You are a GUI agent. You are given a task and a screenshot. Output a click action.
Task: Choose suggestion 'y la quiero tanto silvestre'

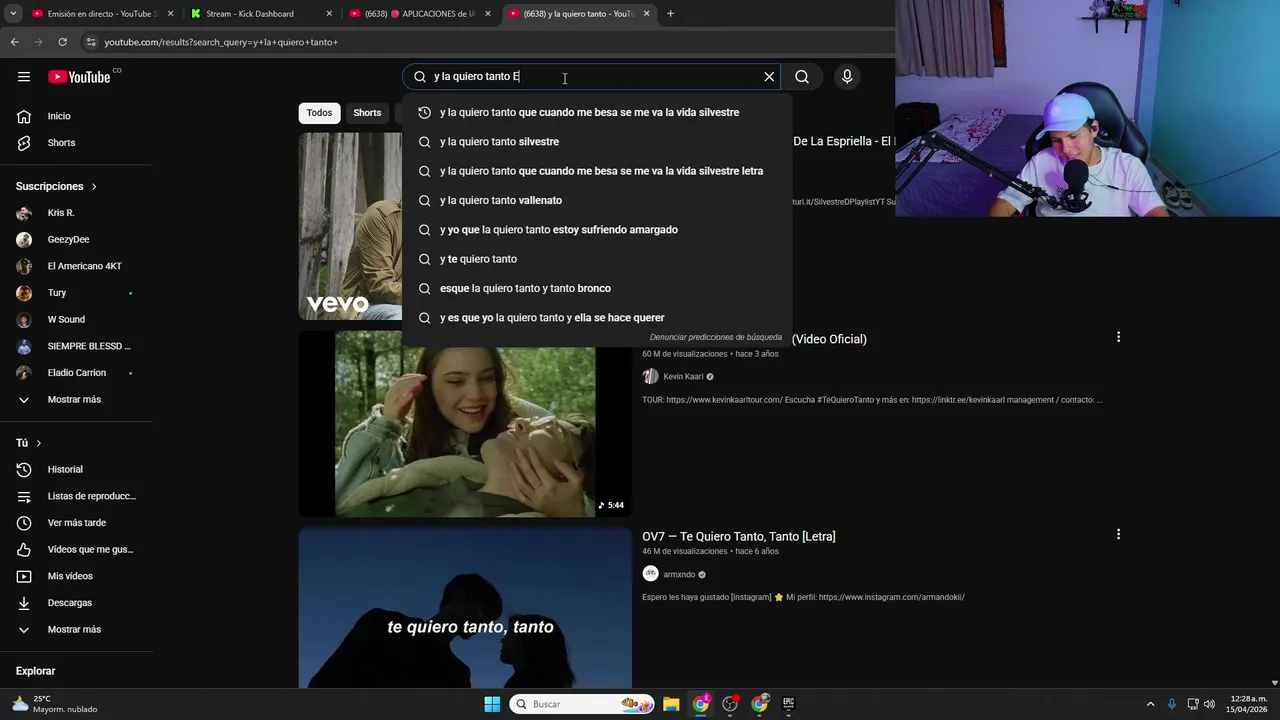click(597, 142)
